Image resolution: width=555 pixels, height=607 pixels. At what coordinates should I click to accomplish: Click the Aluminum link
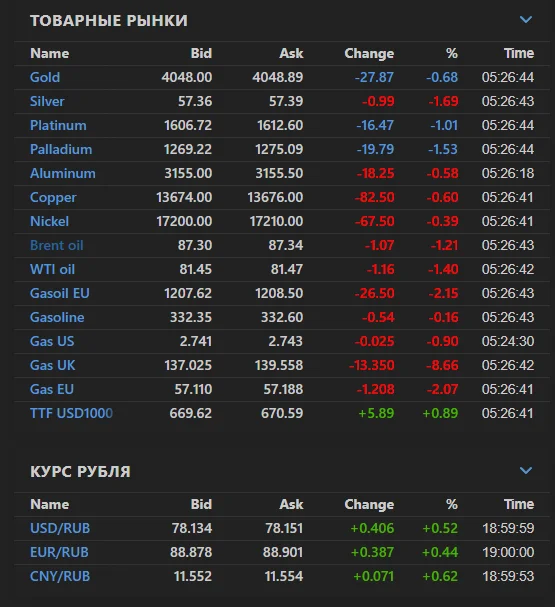(63, 173)
